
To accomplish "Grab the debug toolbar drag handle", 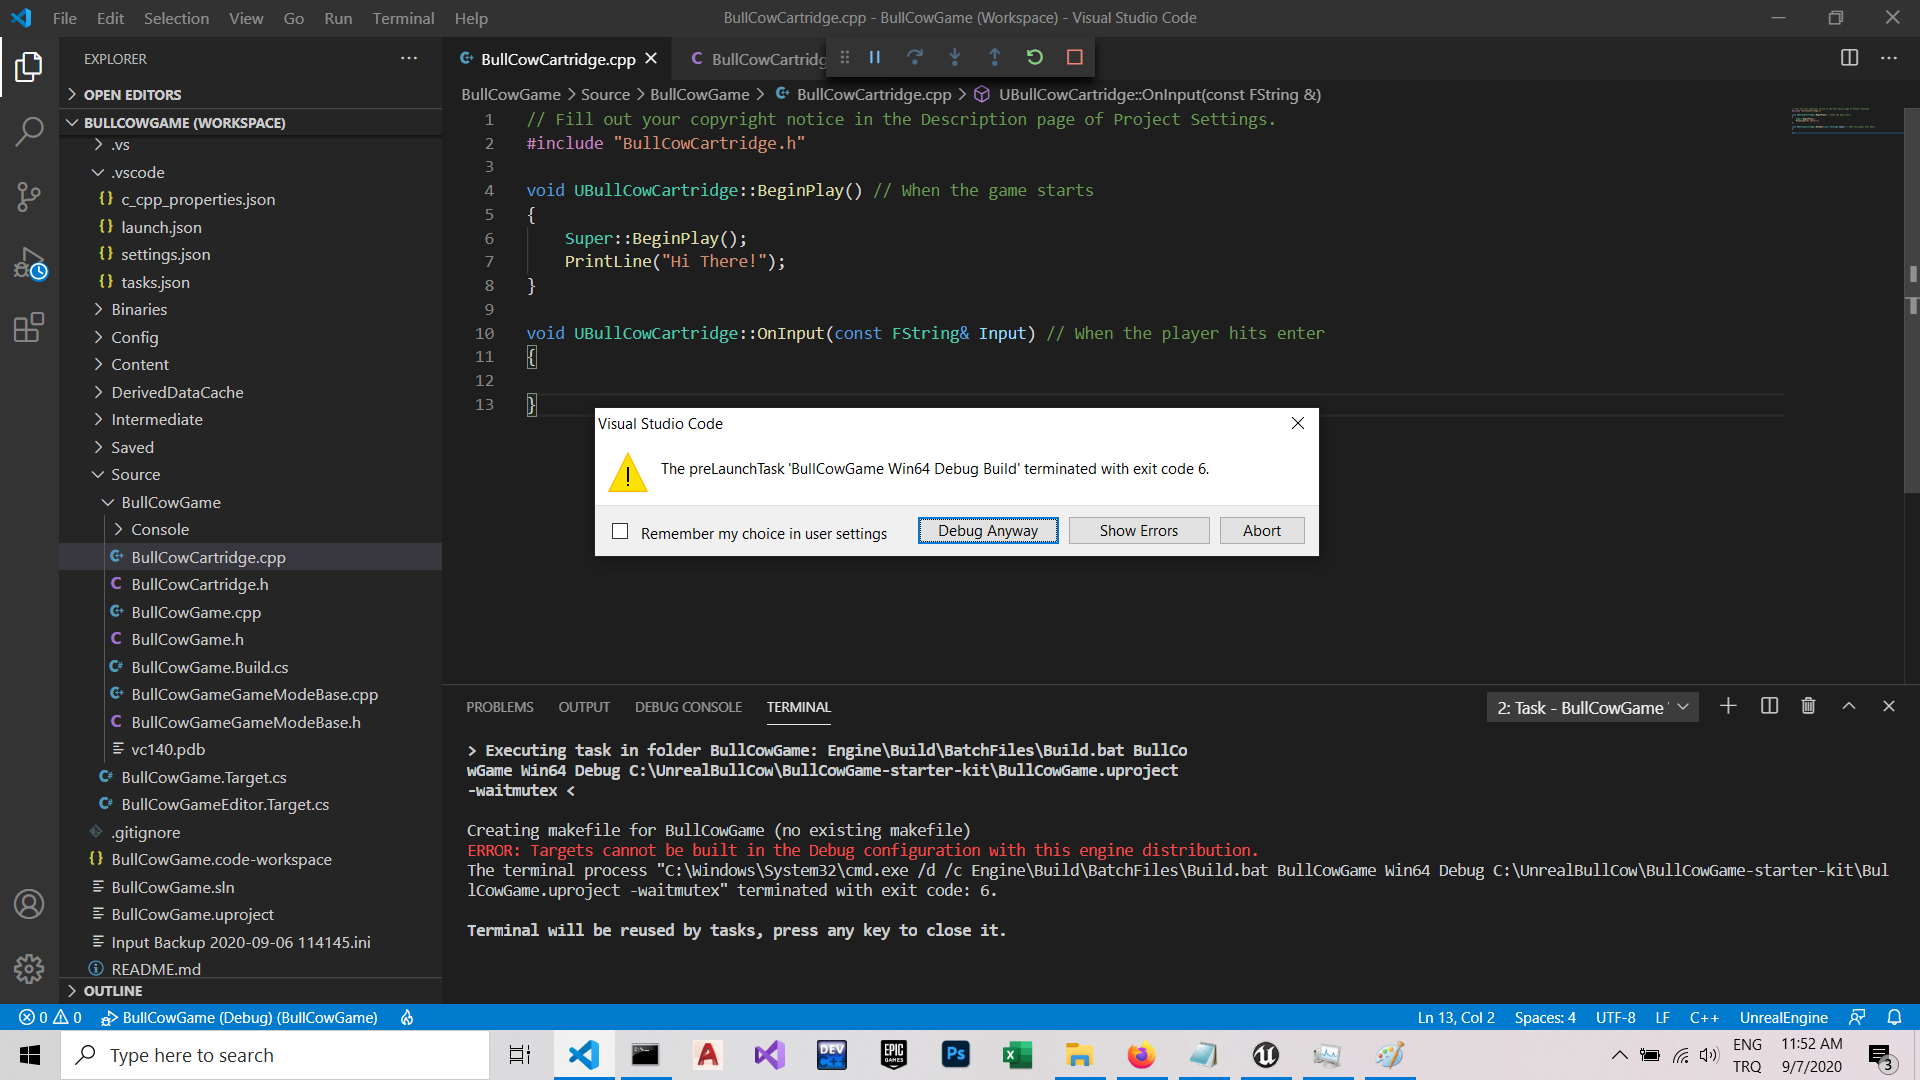I will tap(845, 58).
